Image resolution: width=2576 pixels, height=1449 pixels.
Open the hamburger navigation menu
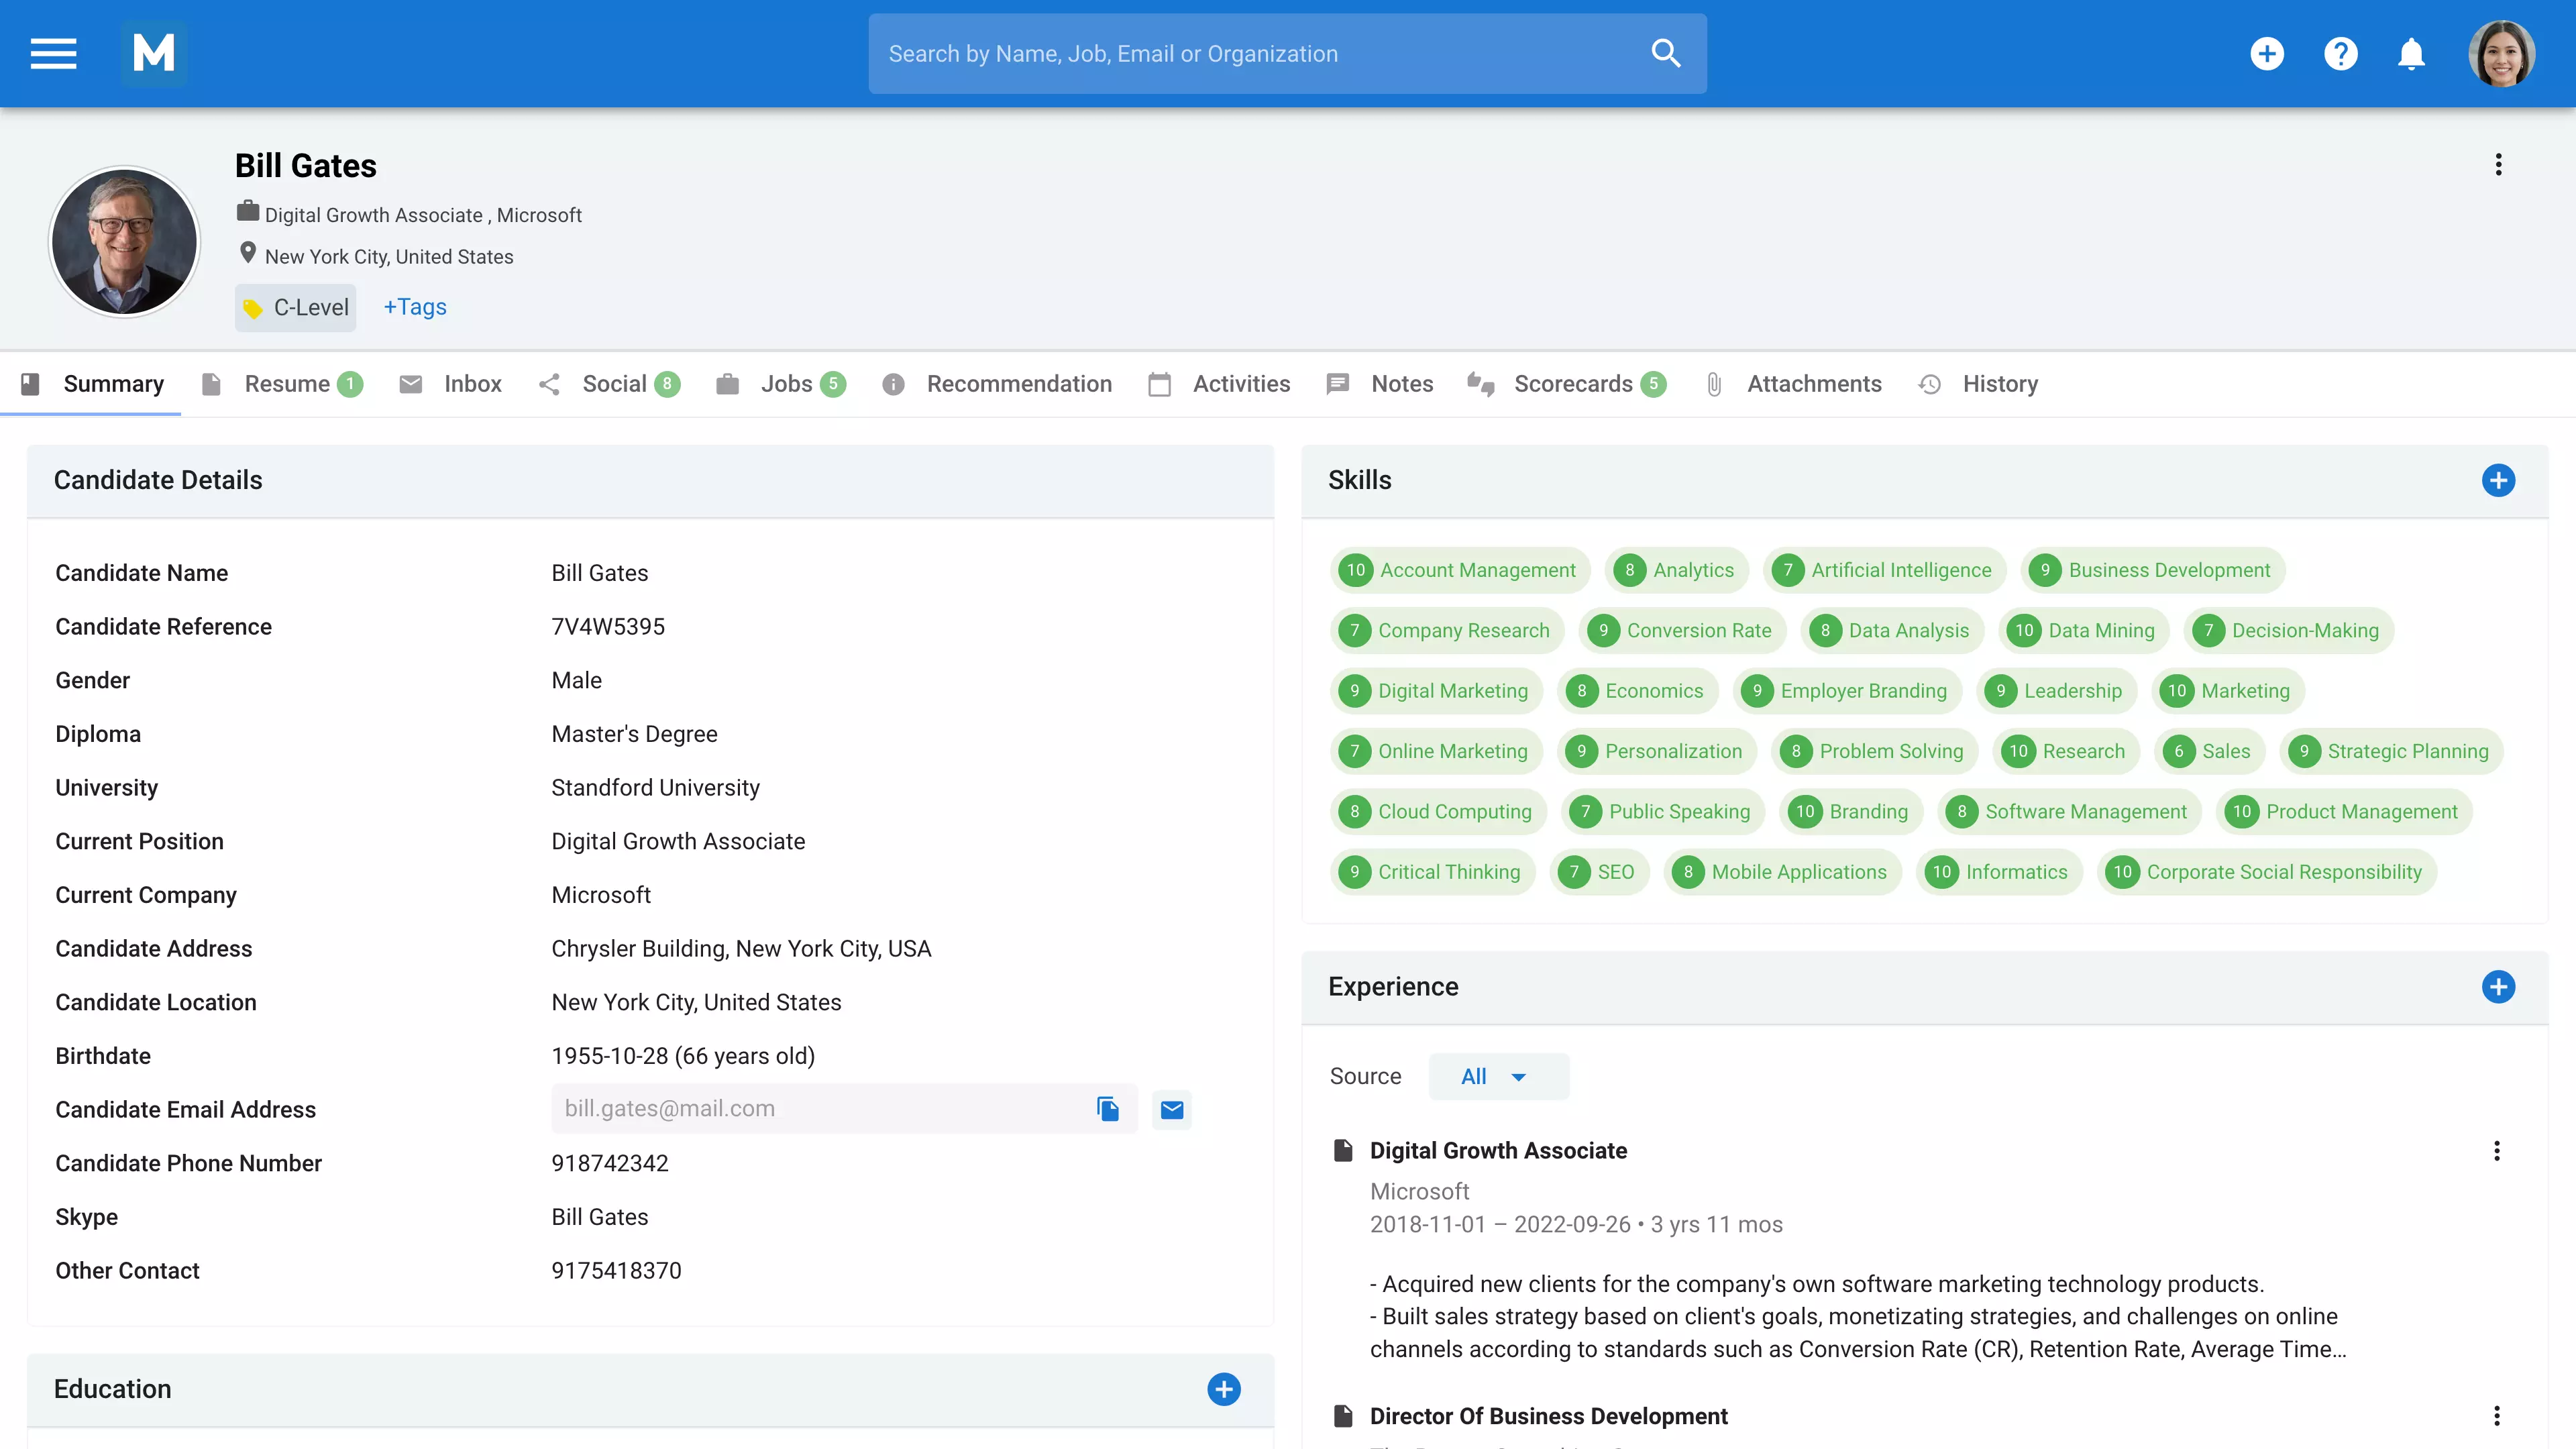click(x=53, y=53)
